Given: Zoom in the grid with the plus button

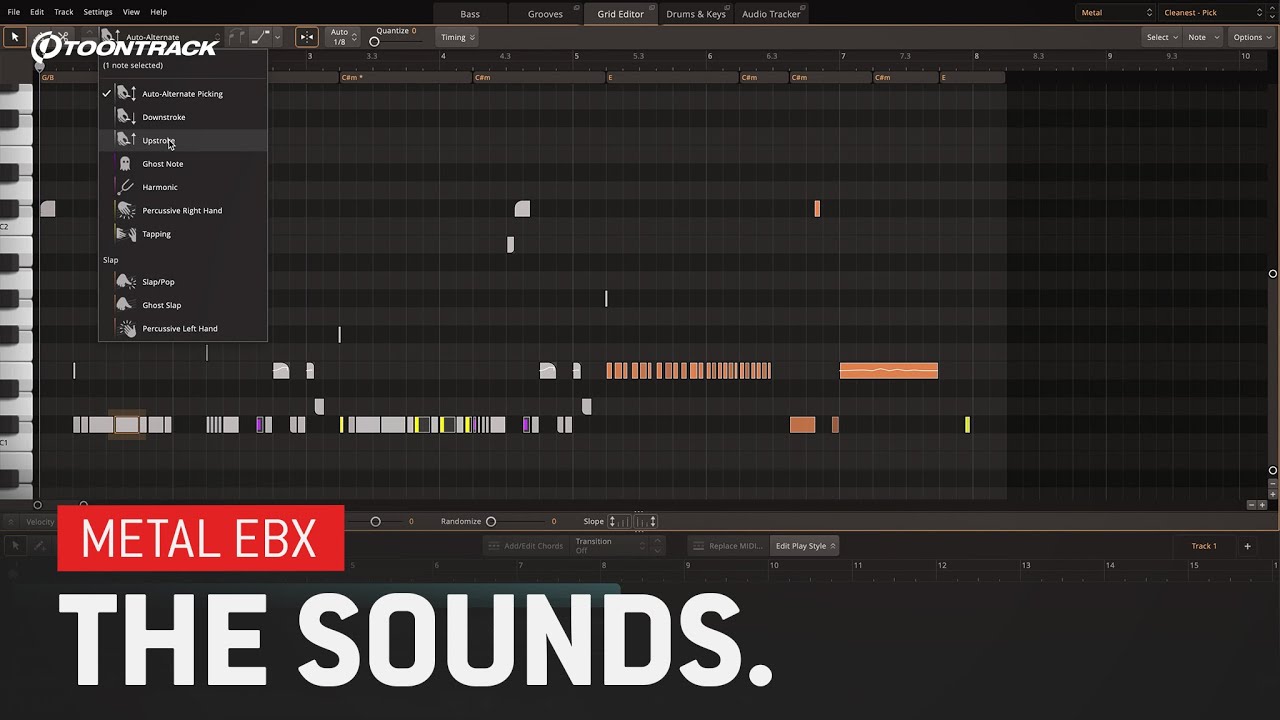Looking at the screenshot, I should (x=1263, y=505).
